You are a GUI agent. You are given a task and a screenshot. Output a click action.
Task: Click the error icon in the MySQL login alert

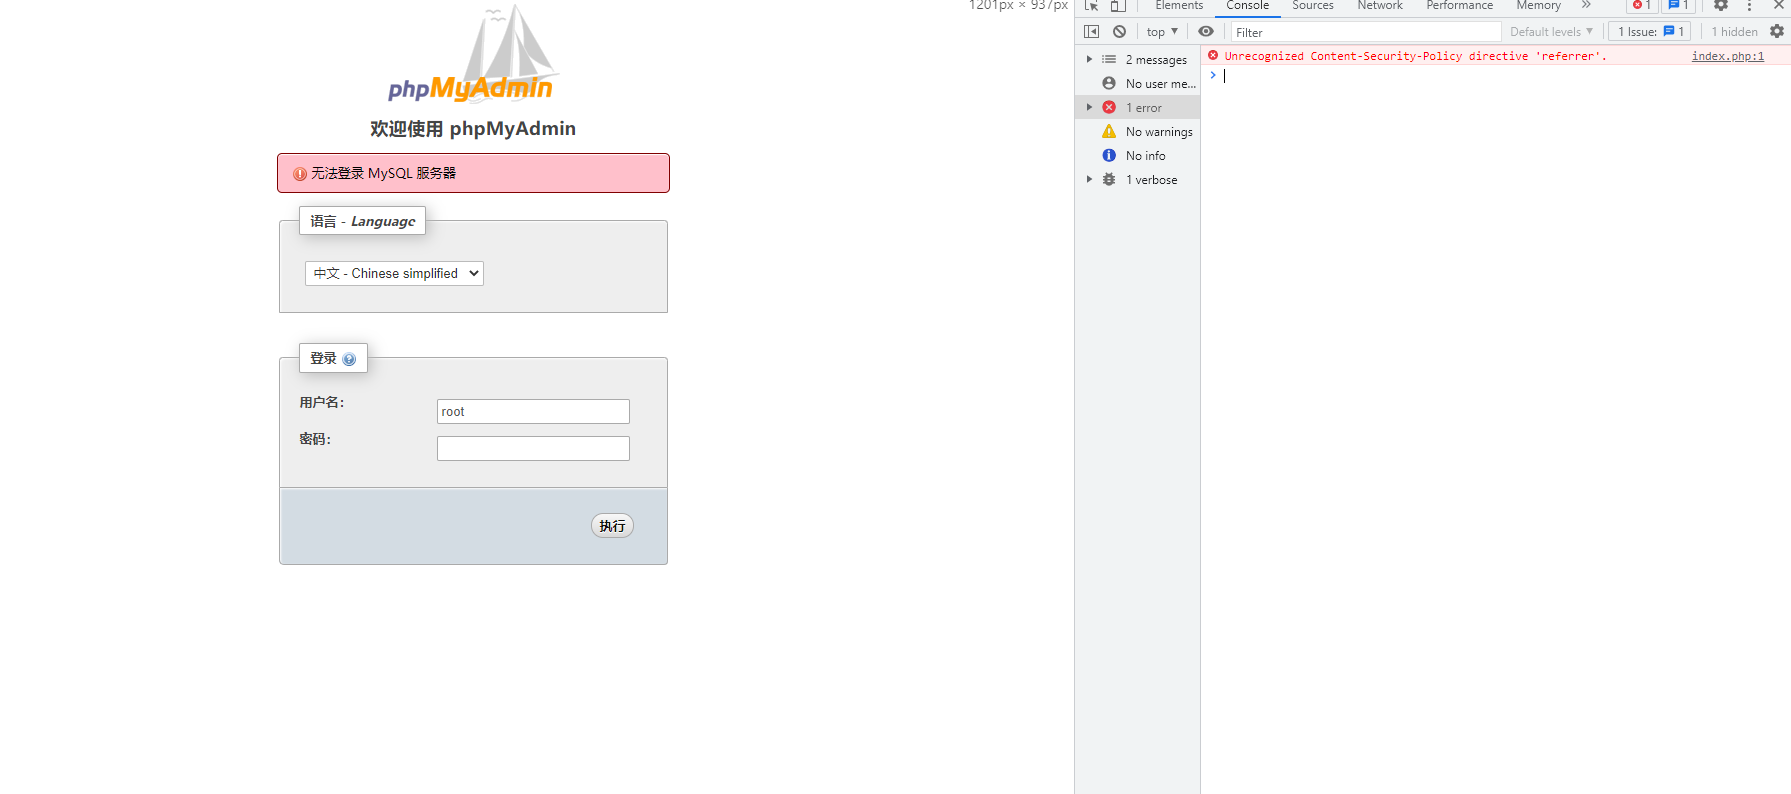click(x=300, y=174)
